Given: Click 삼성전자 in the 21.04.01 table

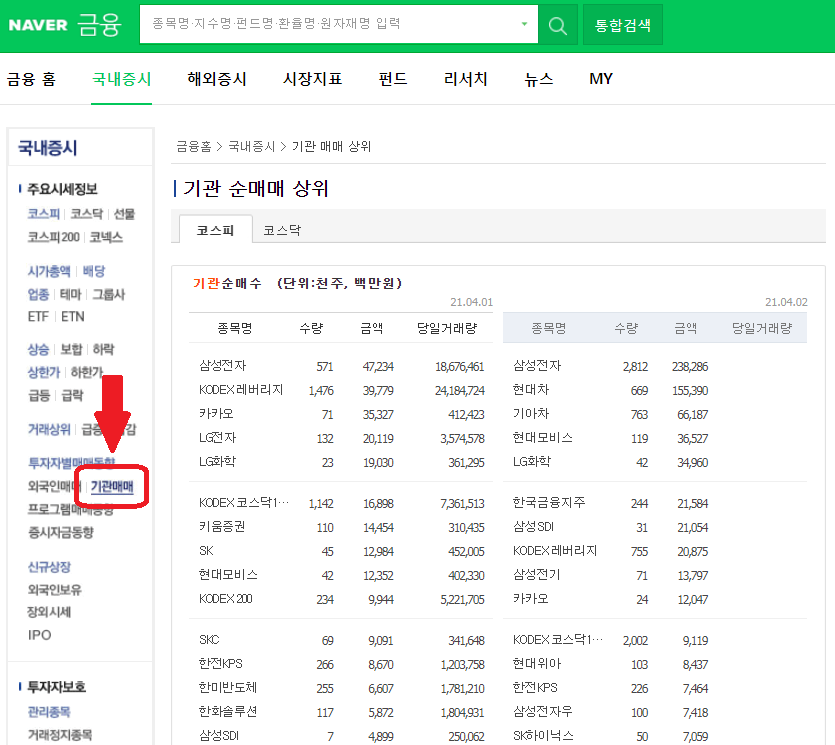Looking at the screenshot, I should click(222, 366).
